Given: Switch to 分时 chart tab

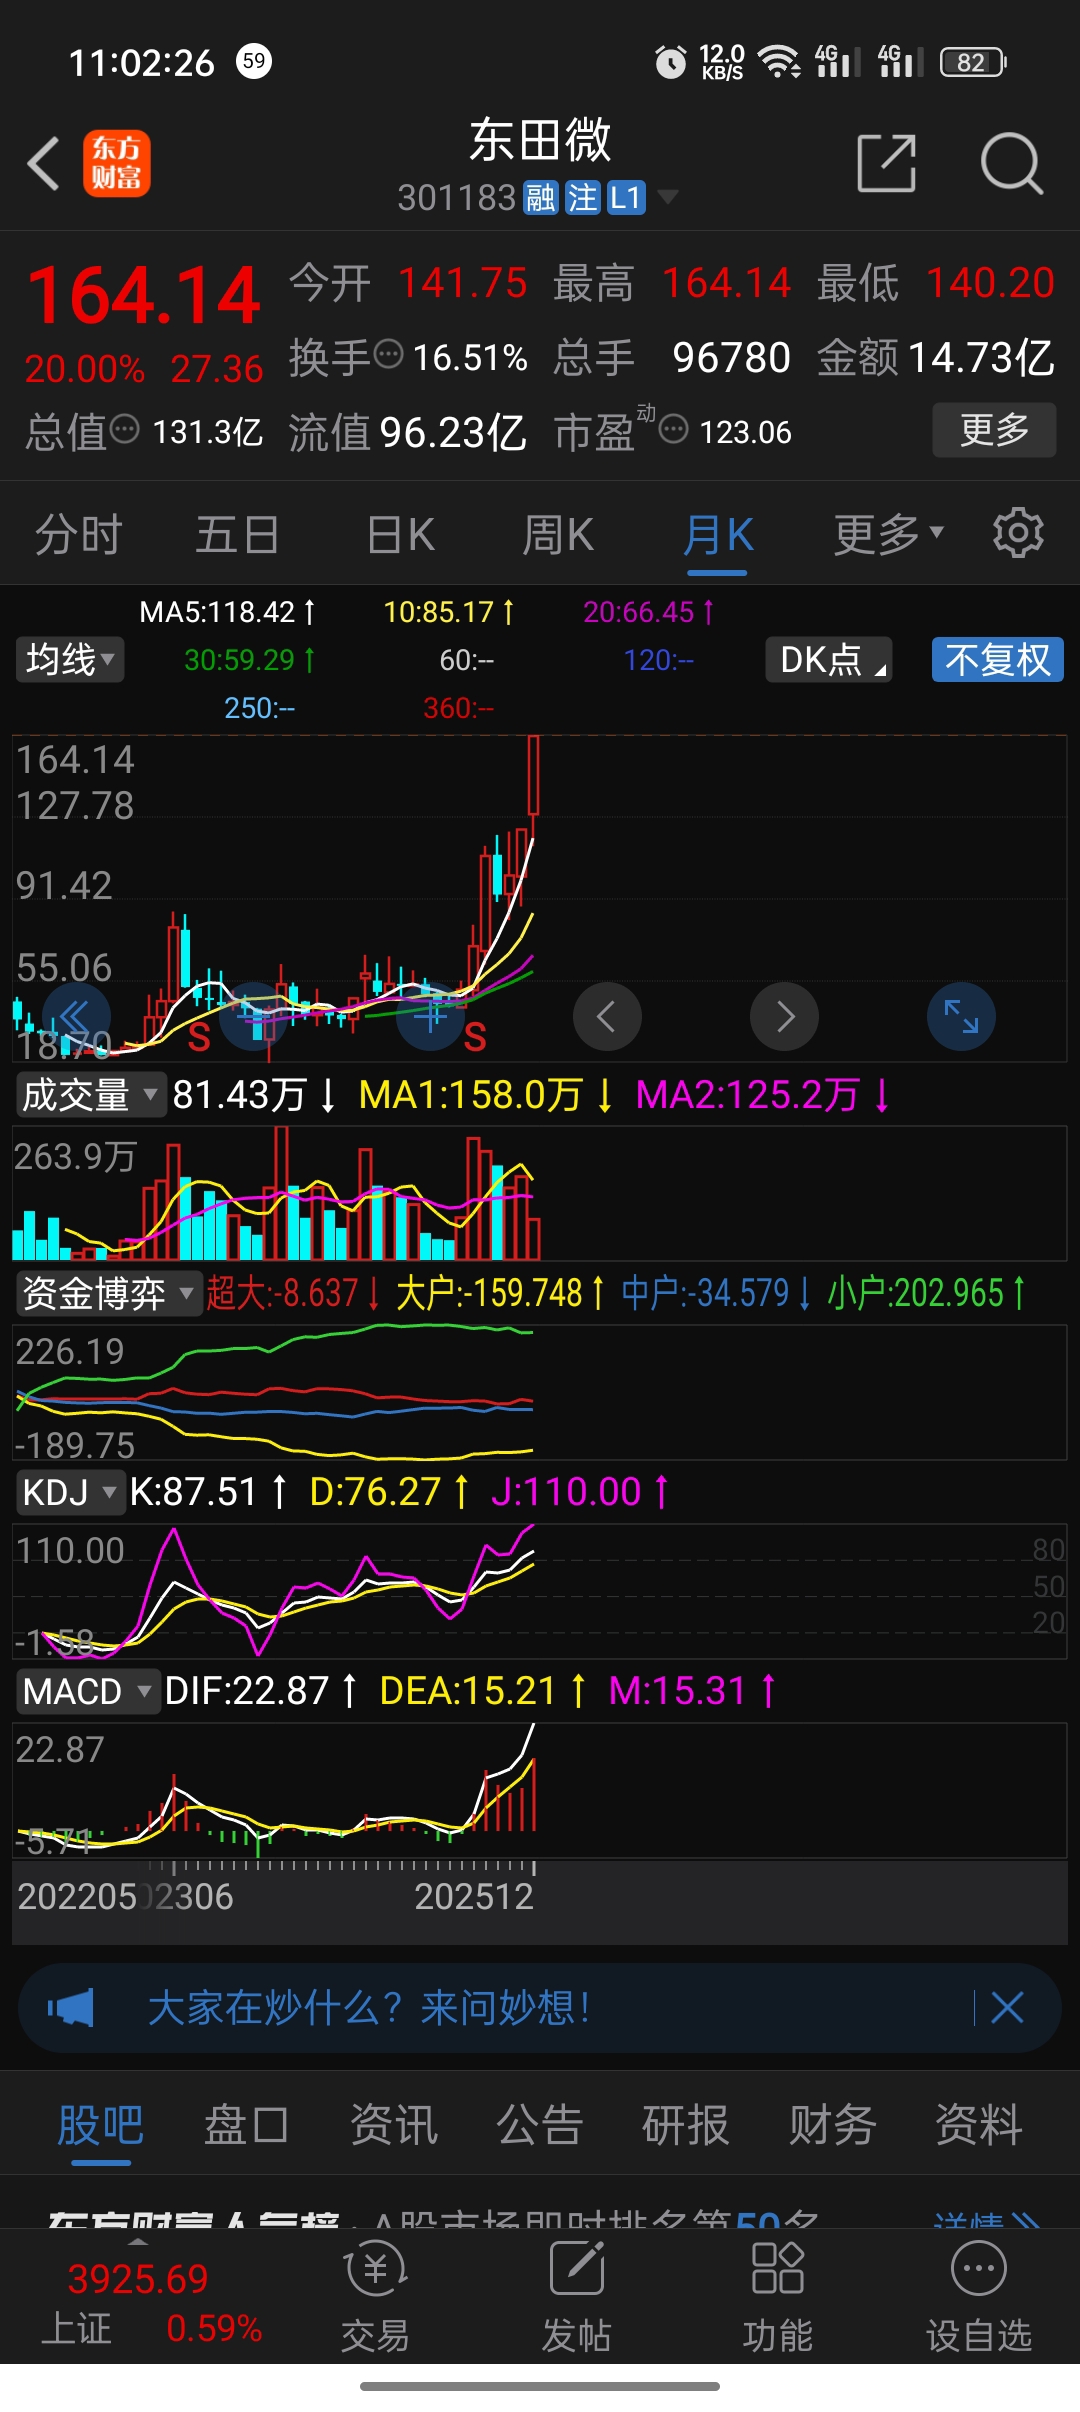Looking at the screenshot, I should click(78, 535).
